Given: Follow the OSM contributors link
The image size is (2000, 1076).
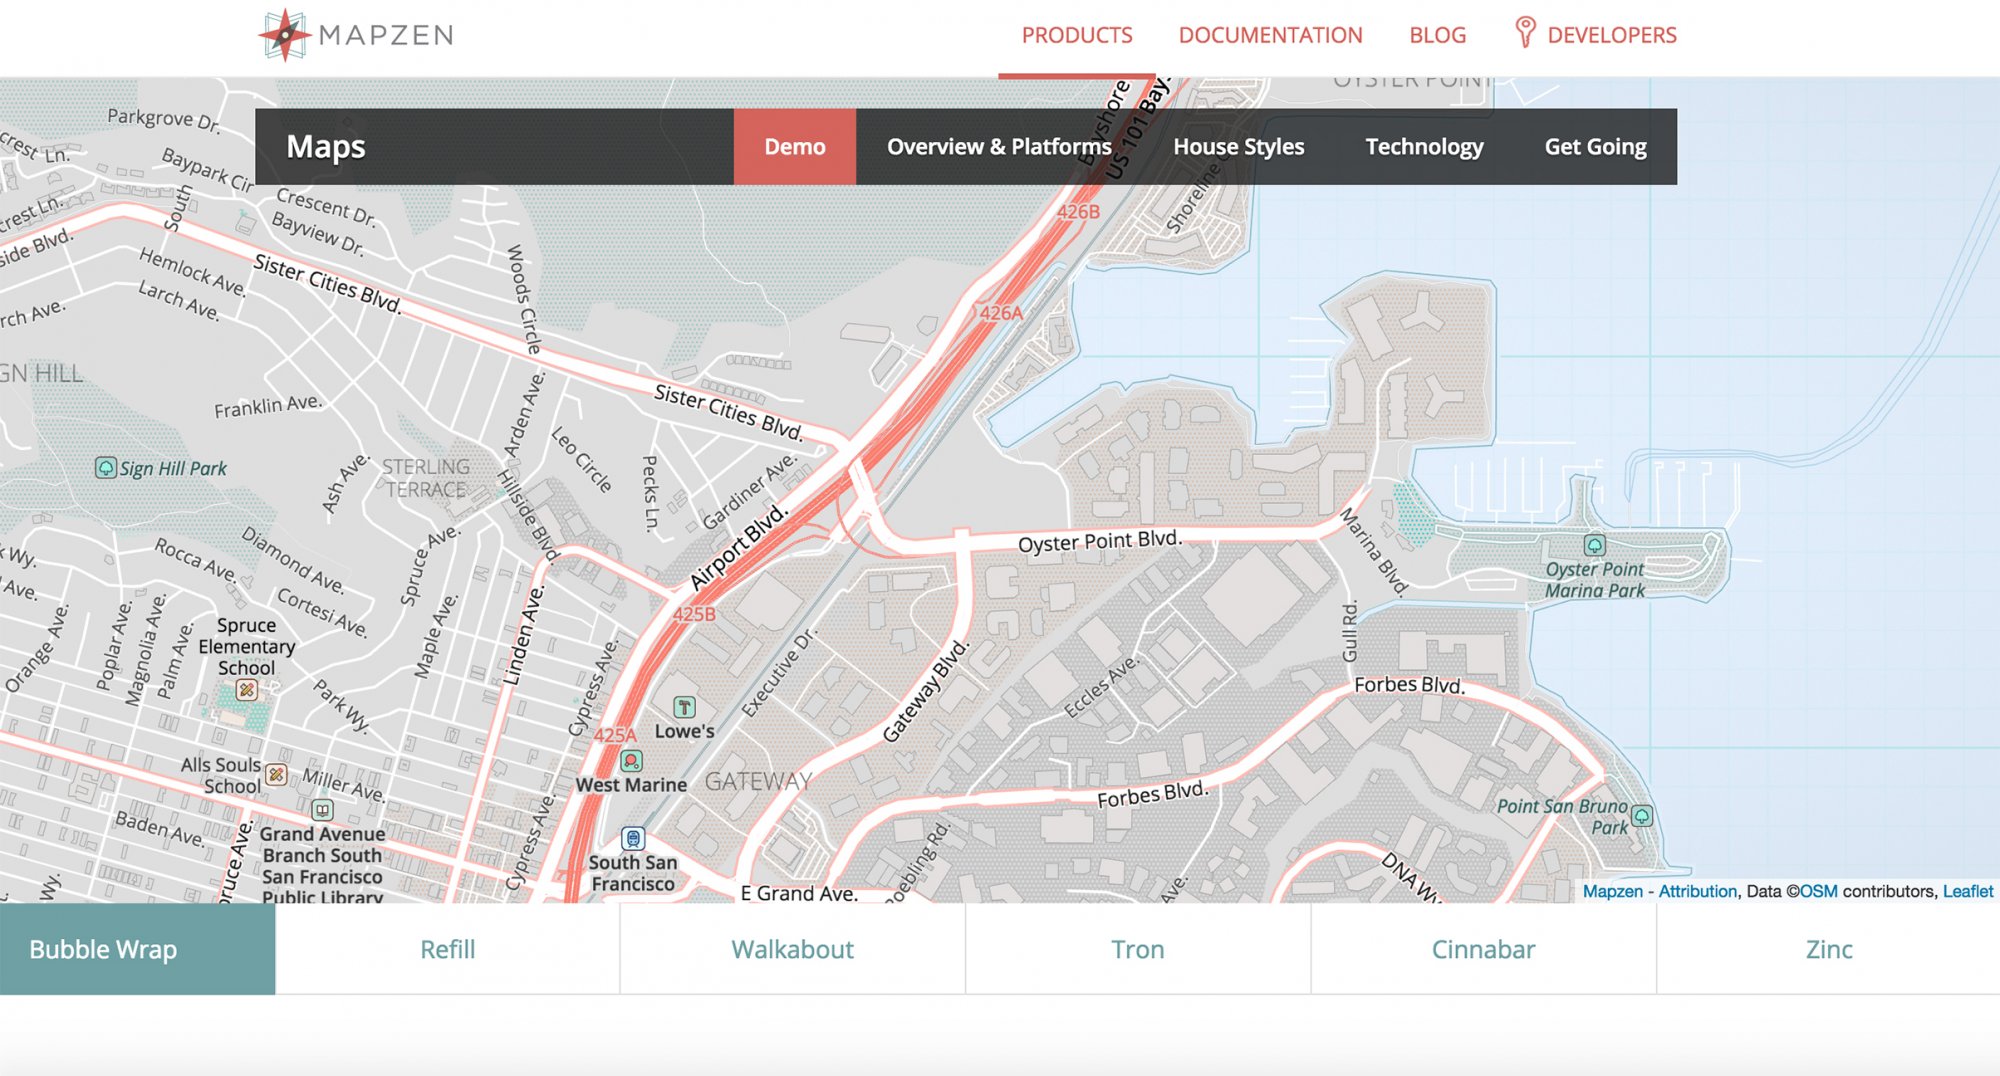Looking at the screenshot, I should tap(1818, 891).
